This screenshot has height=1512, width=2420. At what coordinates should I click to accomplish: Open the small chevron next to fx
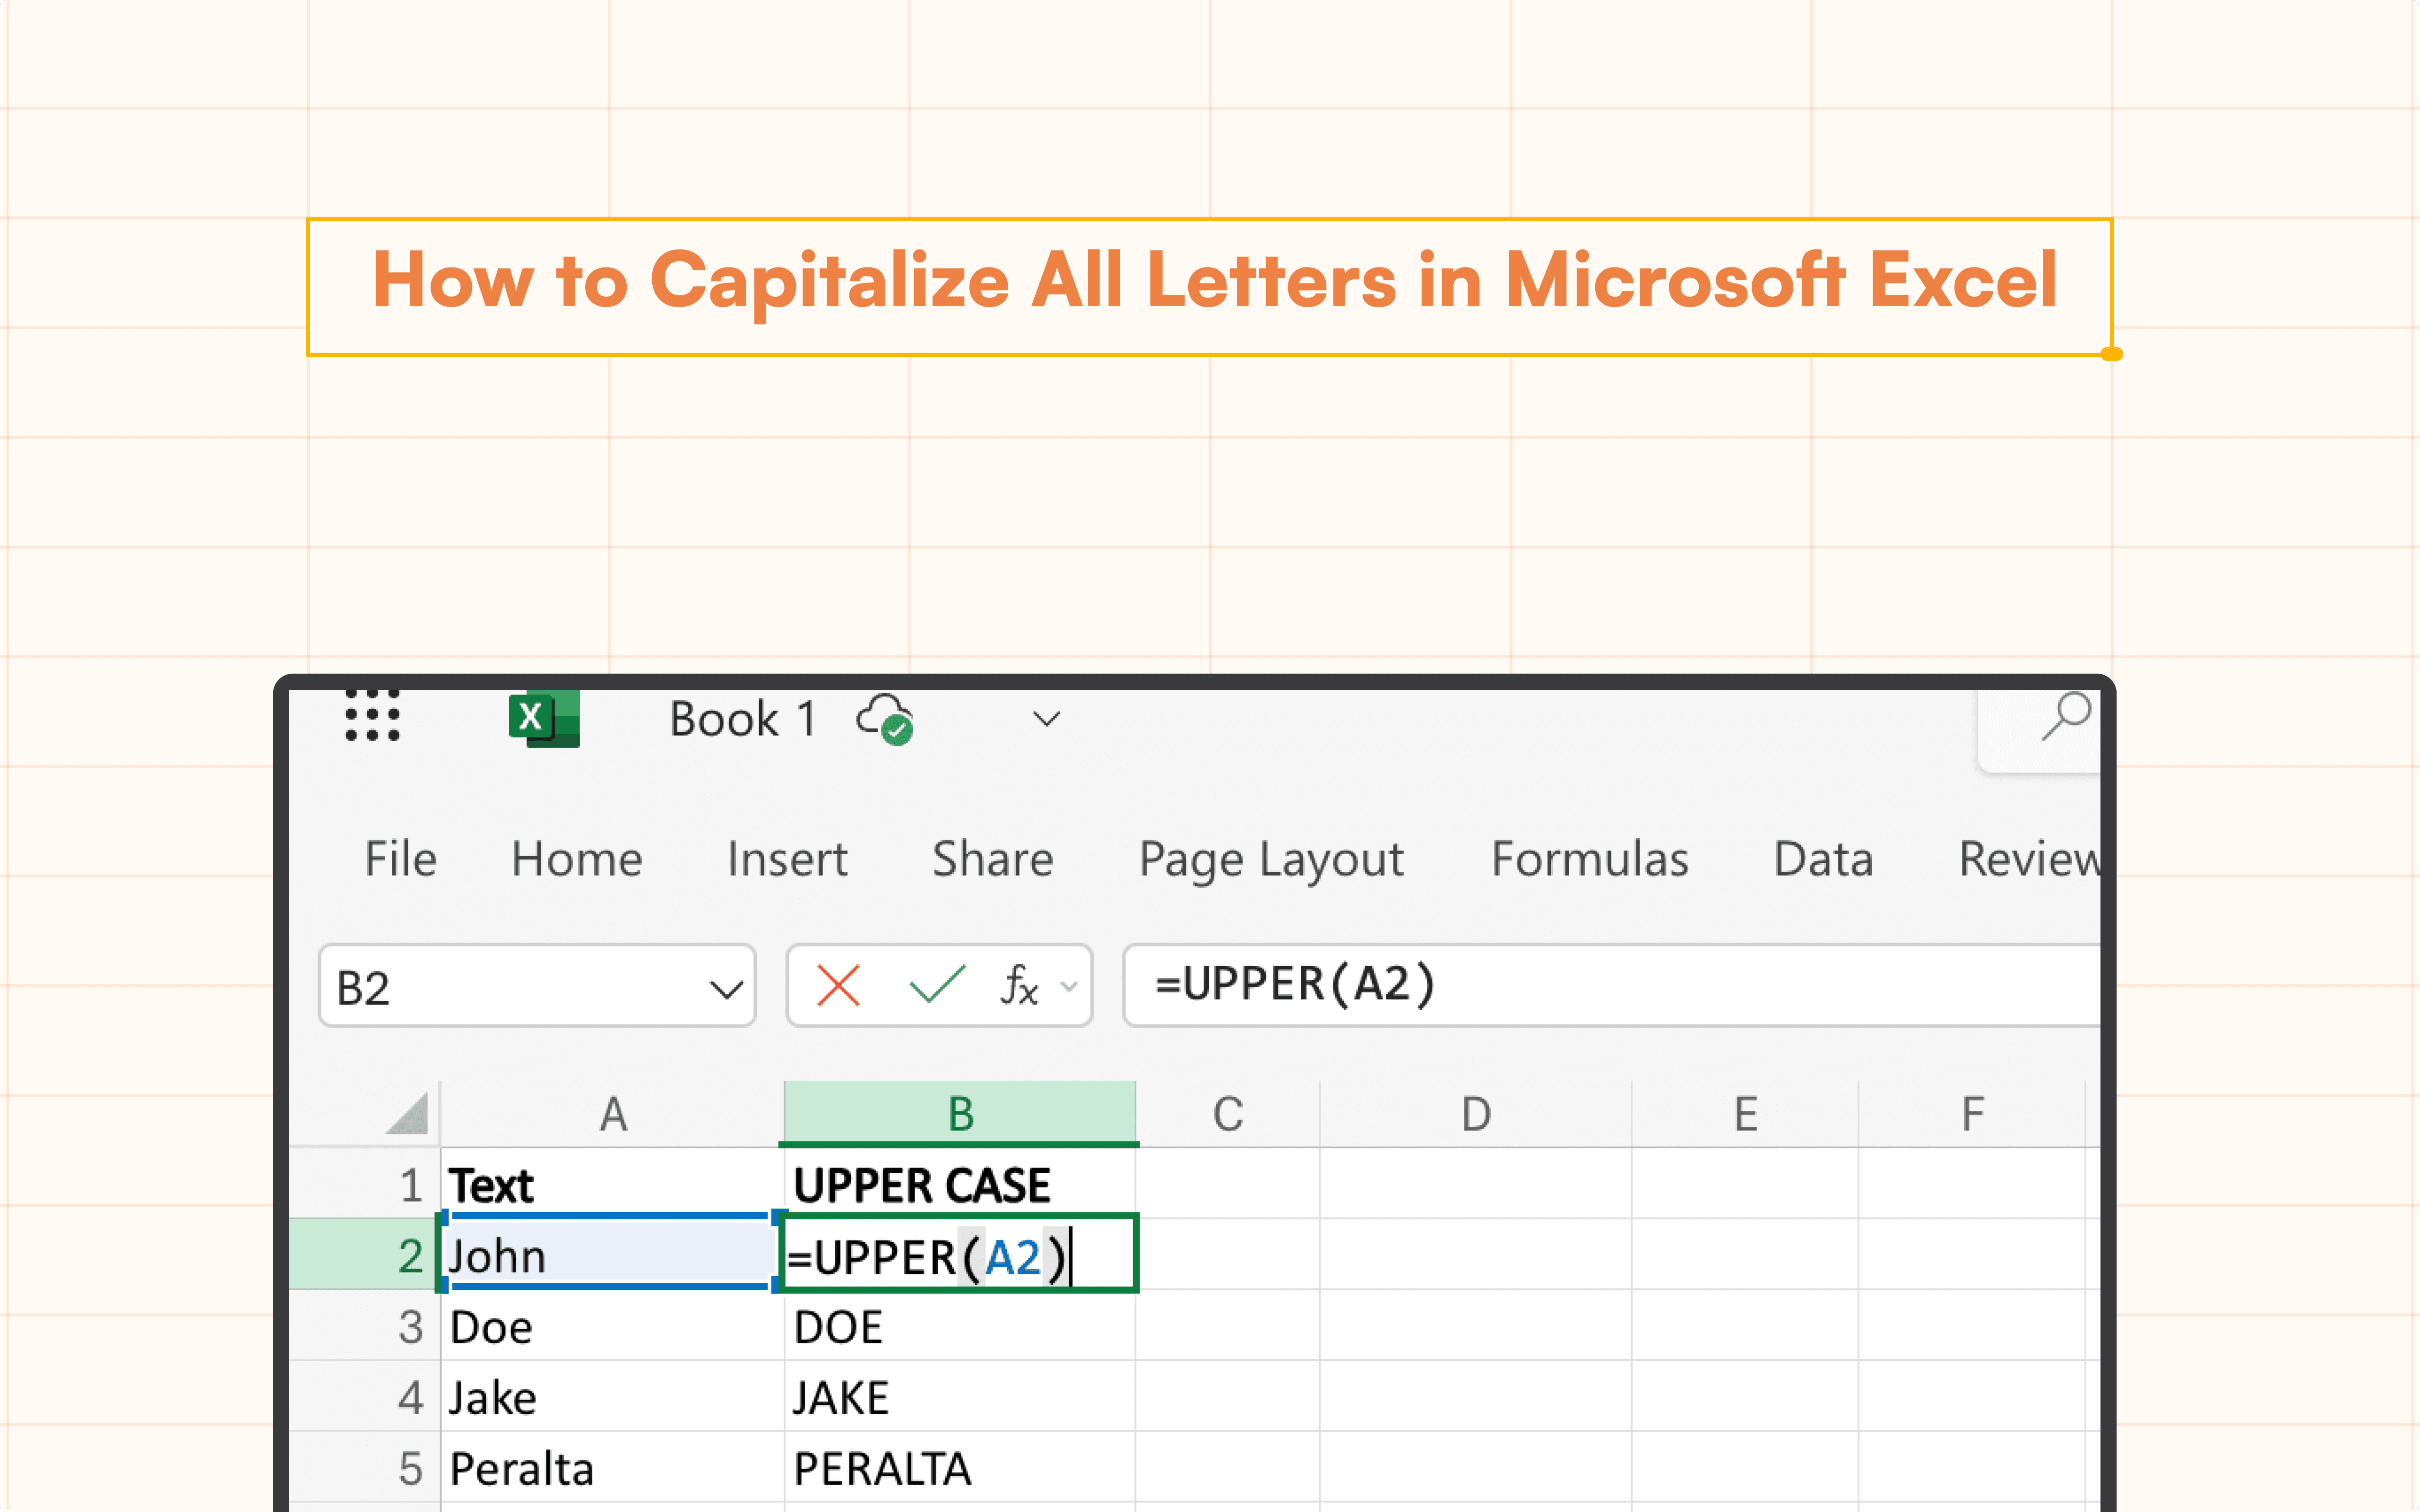[x=1069, y=987]
